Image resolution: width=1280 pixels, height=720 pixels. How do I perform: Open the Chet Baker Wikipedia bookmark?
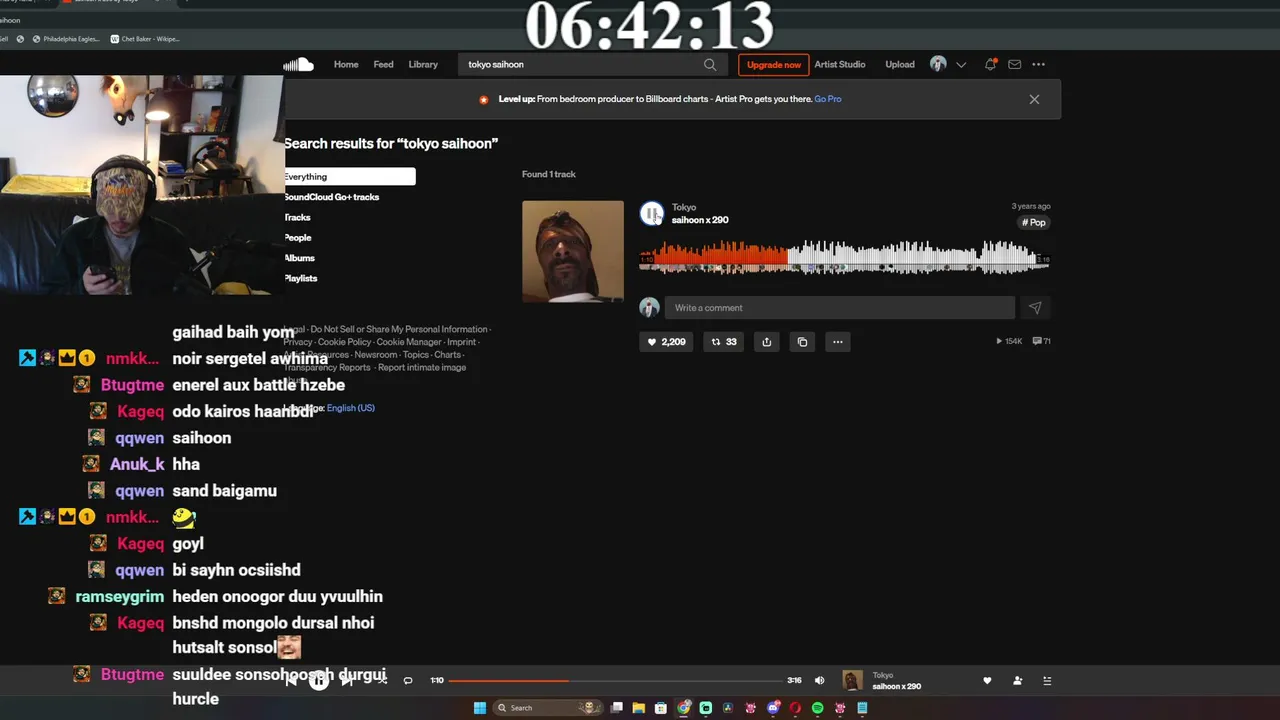[x=146, y=39]
